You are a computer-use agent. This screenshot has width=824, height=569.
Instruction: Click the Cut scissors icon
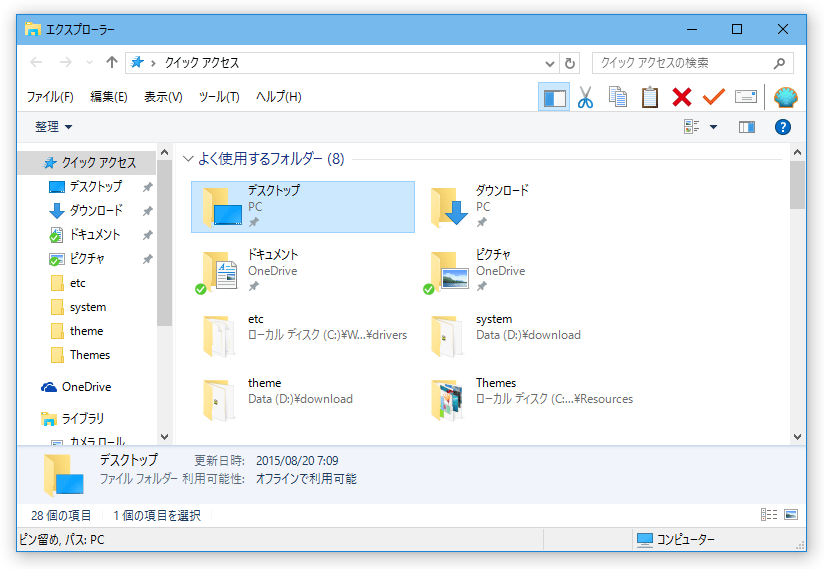pos(585,97)
